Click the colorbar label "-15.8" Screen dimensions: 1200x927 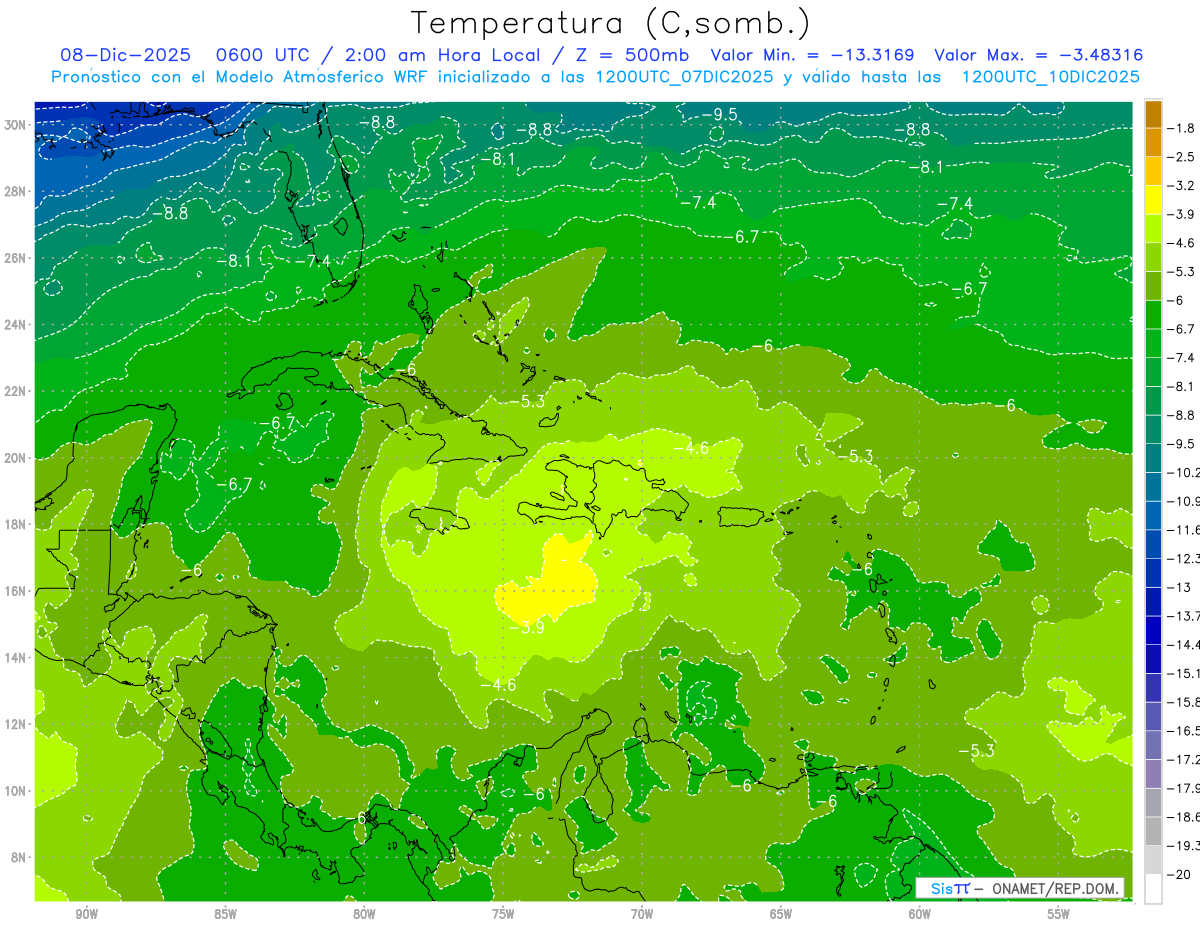tap(1185, 702)
